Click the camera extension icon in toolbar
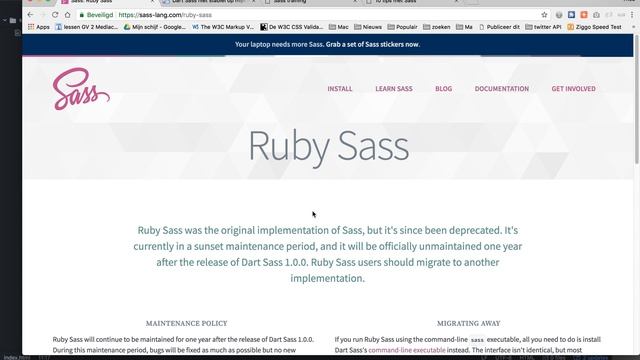The height and width of the screenshot is (360, 640). tap(596, 15)
